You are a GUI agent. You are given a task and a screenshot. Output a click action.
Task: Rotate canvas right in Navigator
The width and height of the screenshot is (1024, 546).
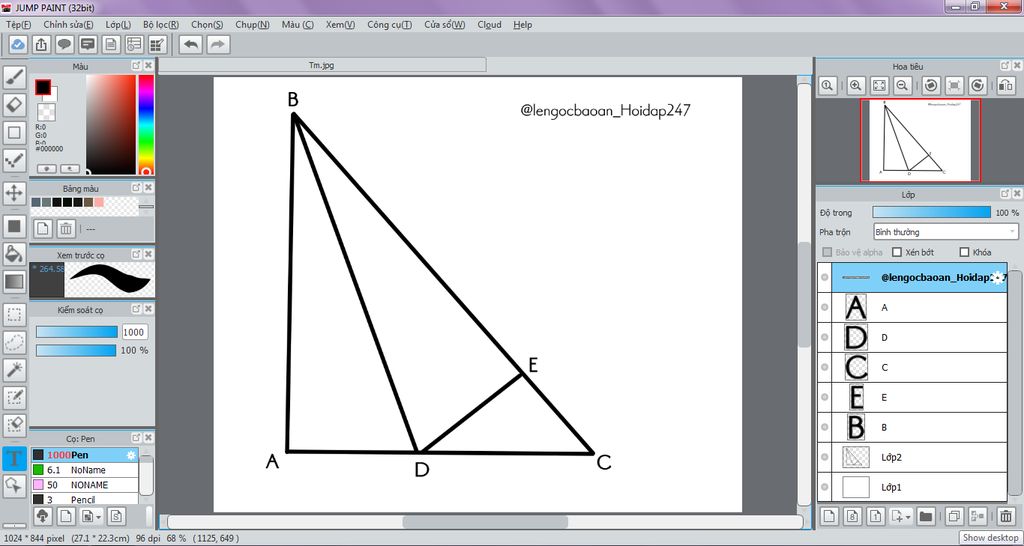coord(978,85)
